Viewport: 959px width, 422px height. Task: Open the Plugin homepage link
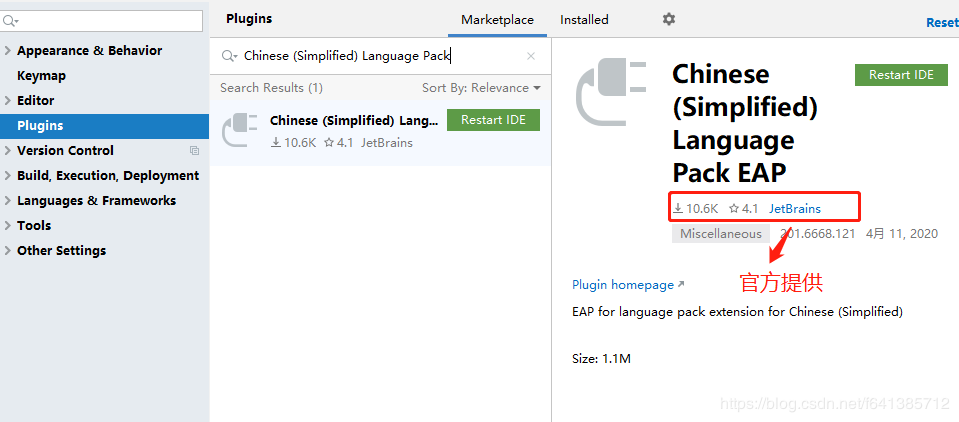point(628,285)
